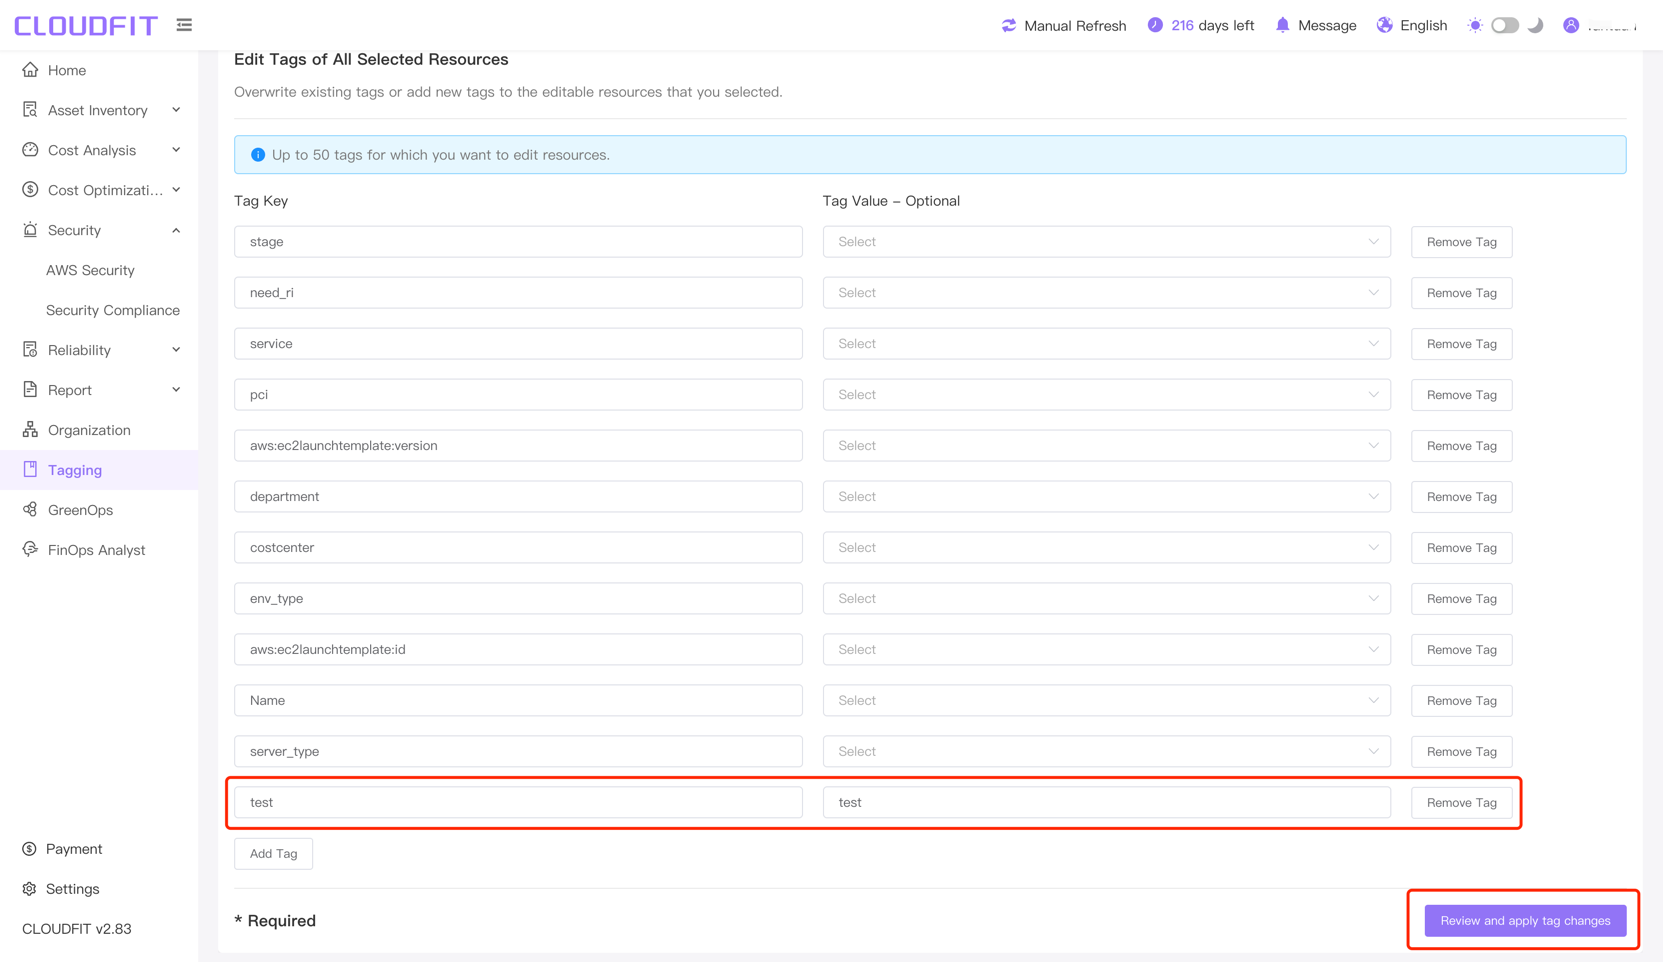The height and width of the screenshot is (962, 1663).
Task: Open the value dropdown for costcenter tag
Action: 1106,548
